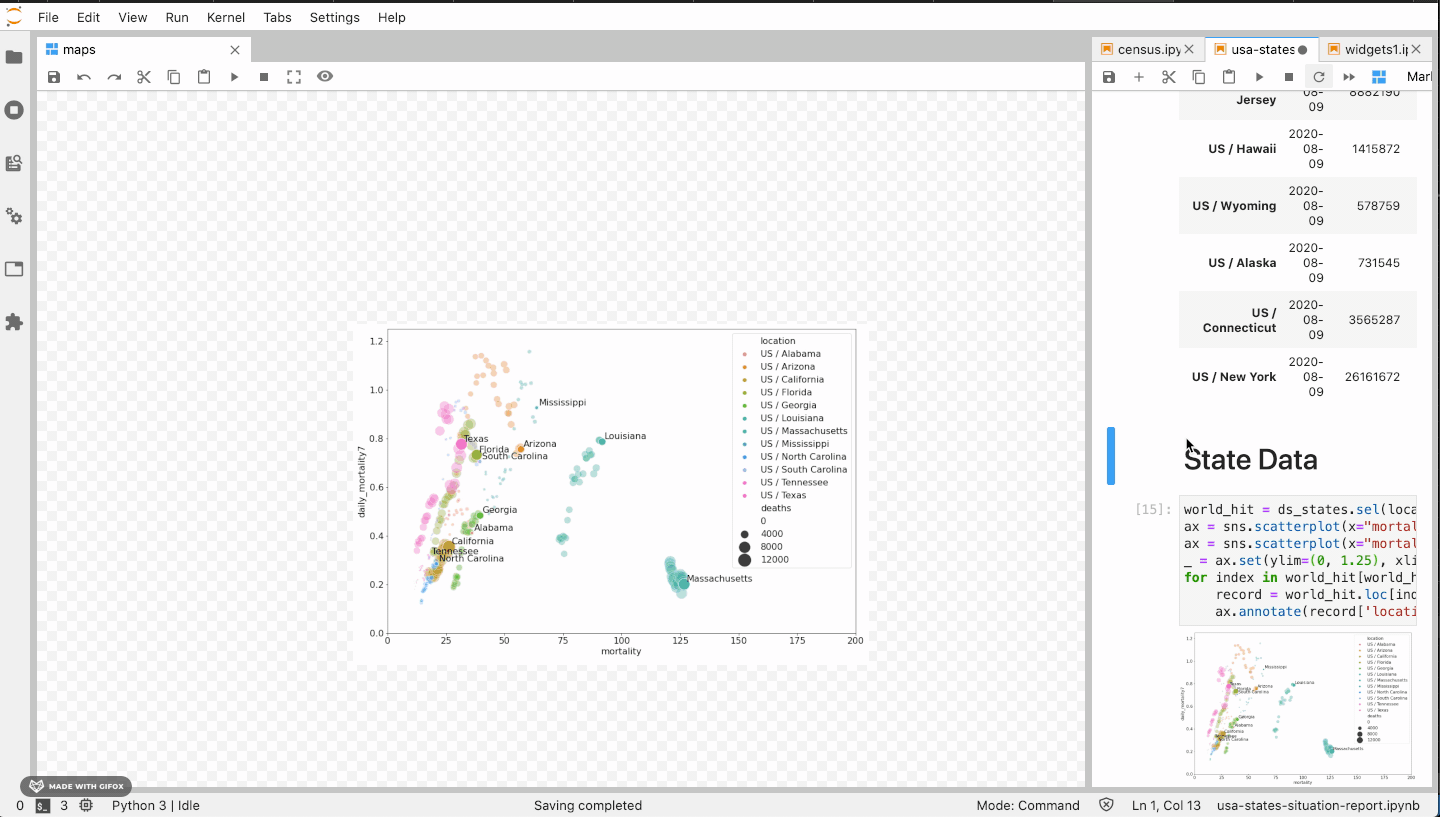Copy in the maps toolbar
1440x817 pixels.
coord(174,77)
